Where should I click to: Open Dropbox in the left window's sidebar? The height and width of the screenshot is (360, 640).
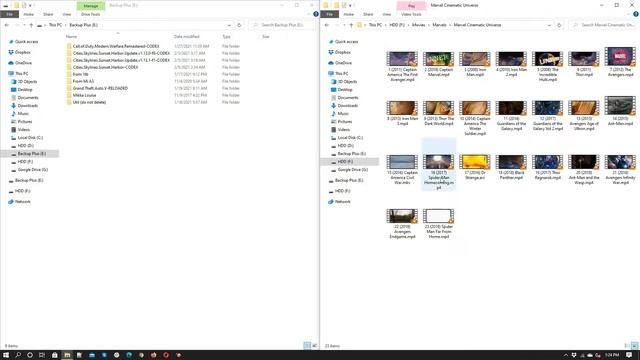click(19, 52)
